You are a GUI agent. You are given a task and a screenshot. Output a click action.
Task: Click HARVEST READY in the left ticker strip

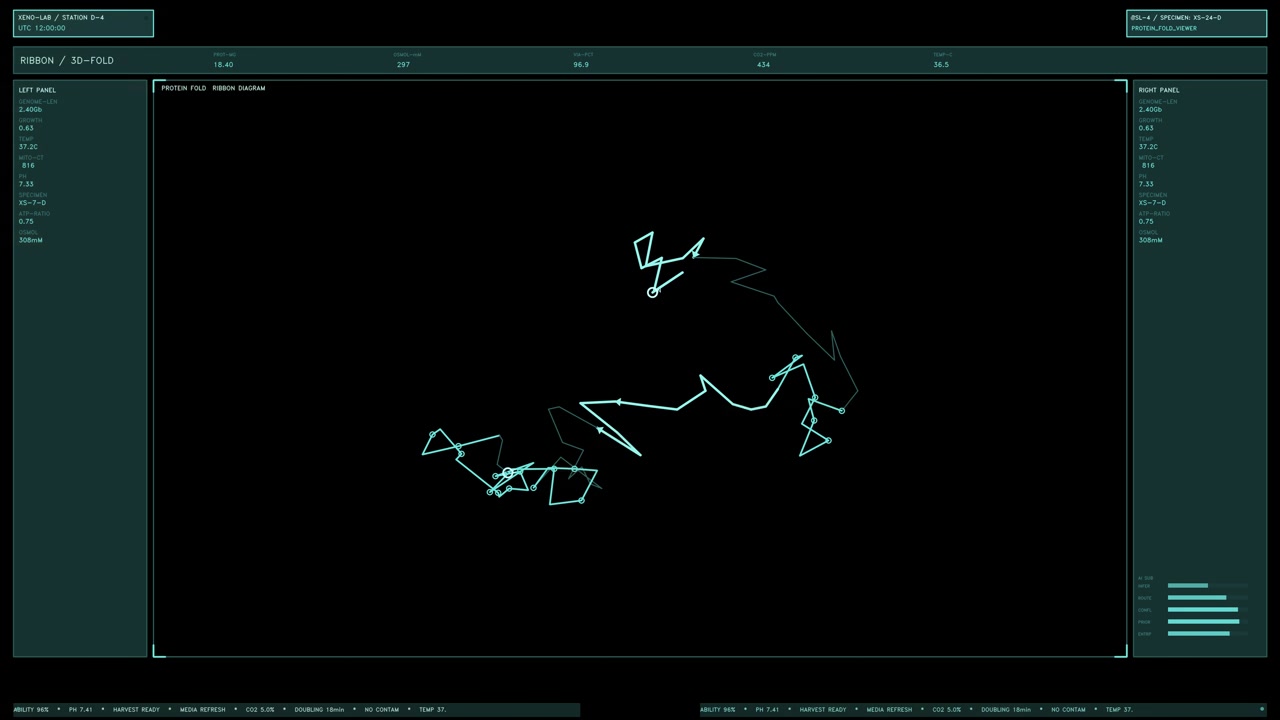point(136,710)
